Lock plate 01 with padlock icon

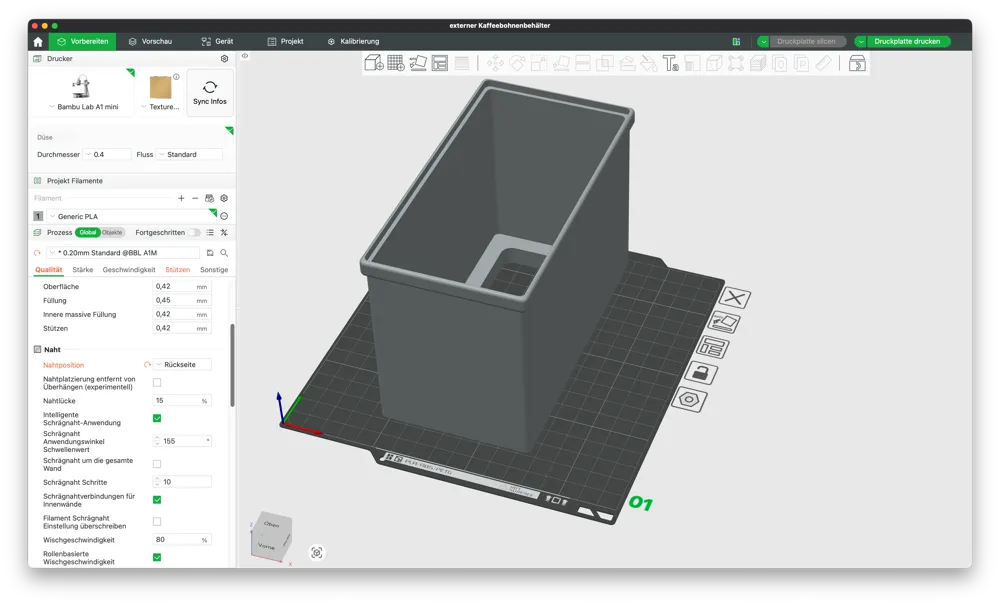click(x=700, y=373)
